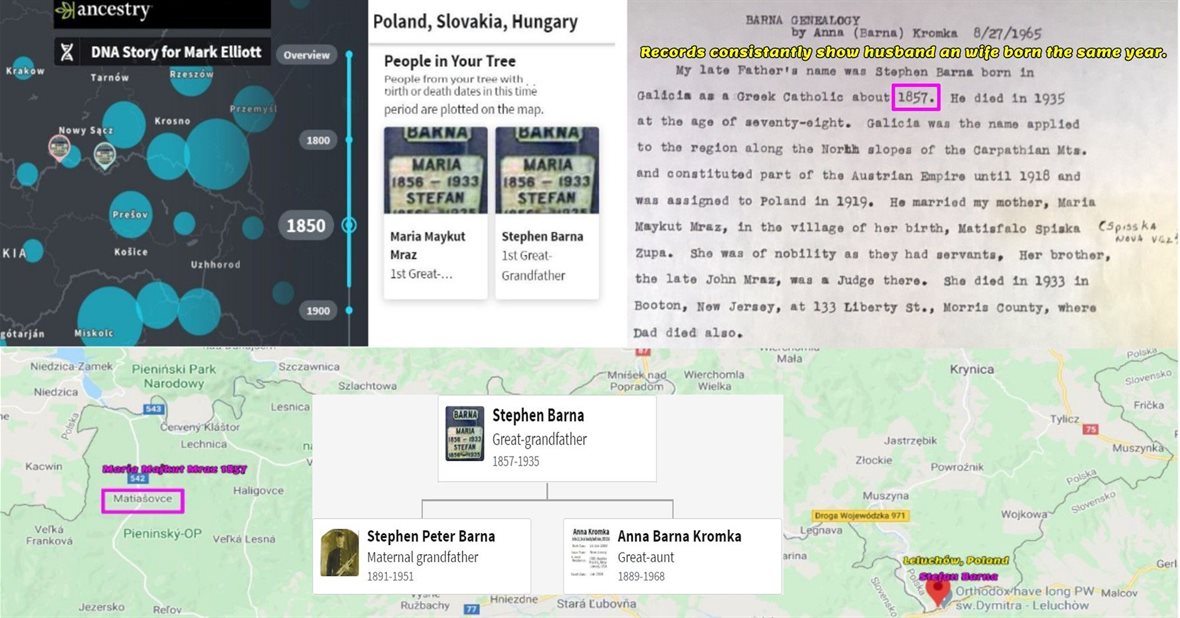Image resolution: width=1180 pixels, height=618 pixels.
Task: Click the large blue circle near Krosno
Action: 216,153
